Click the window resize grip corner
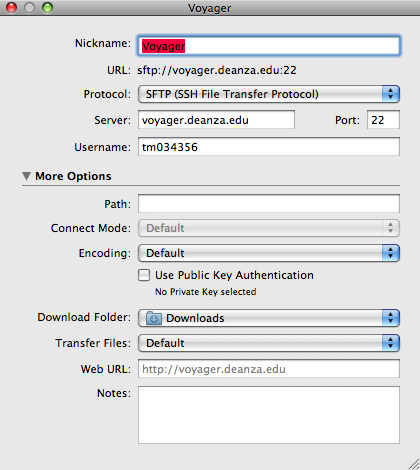 tap(413, 464)
